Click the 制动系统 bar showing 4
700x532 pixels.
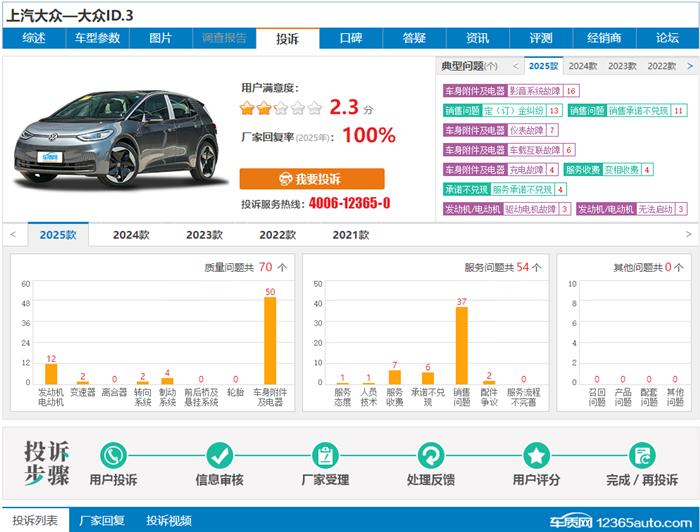tap(167, 381)
